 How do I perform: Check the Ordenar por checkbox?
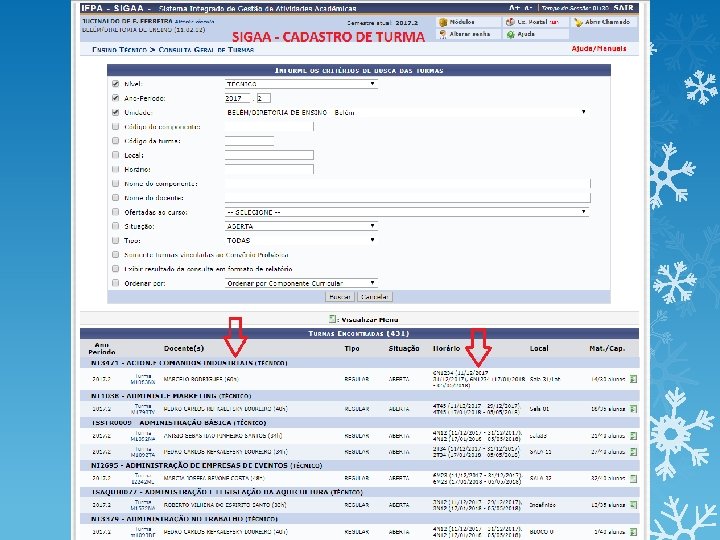(x=115, y=283)
